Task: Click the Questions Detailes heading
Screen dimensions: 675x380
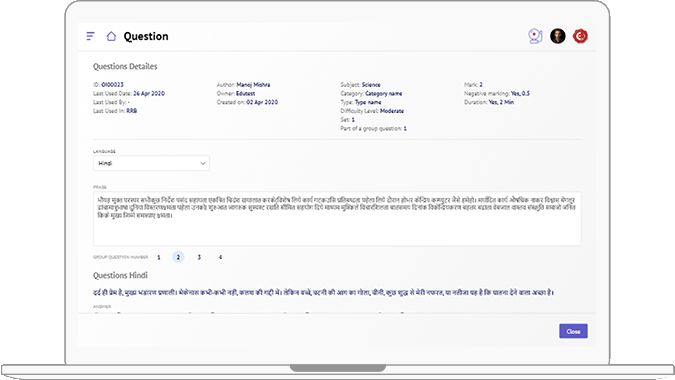Action: click(x=125, y=66)
